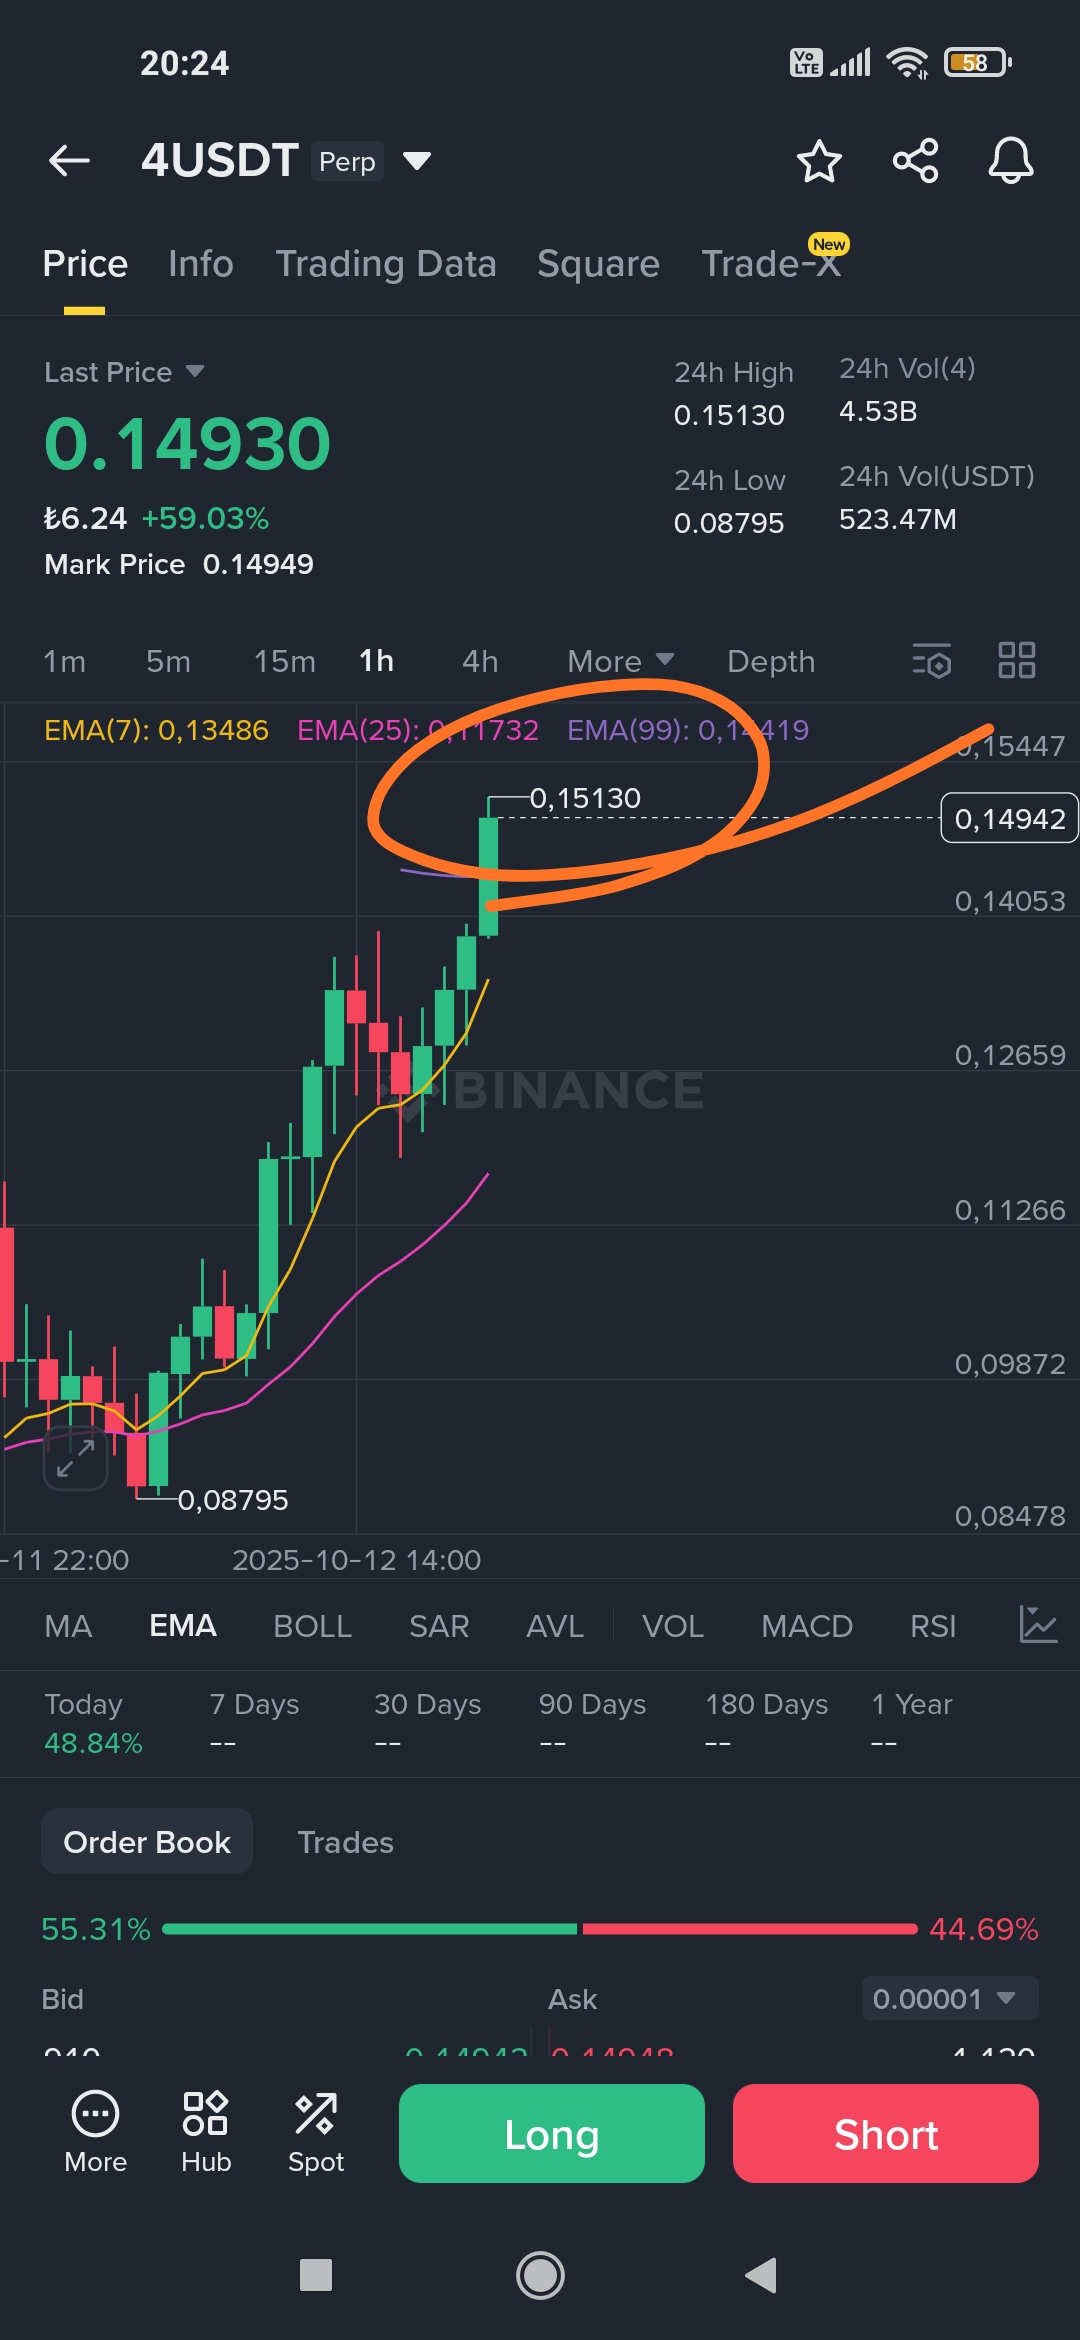
Task: Tap the Android home button
Action: coord(540,2275)
